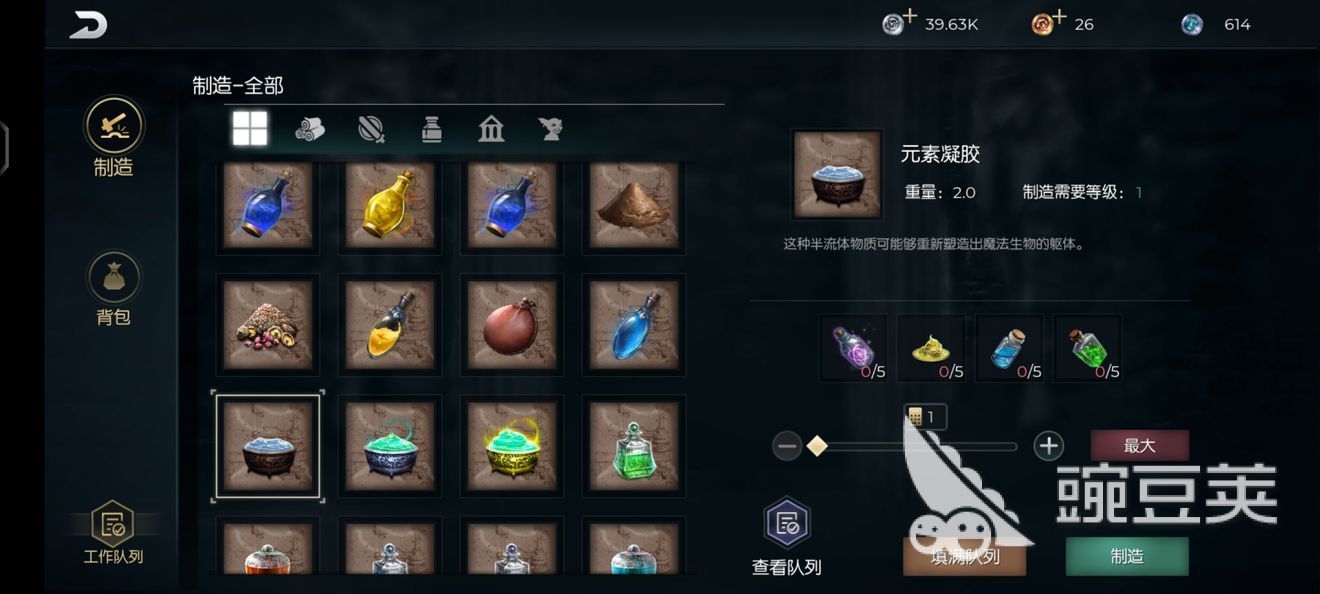Tap the back arrow icon
1320x594 pixels.
(x=88, y=25)
